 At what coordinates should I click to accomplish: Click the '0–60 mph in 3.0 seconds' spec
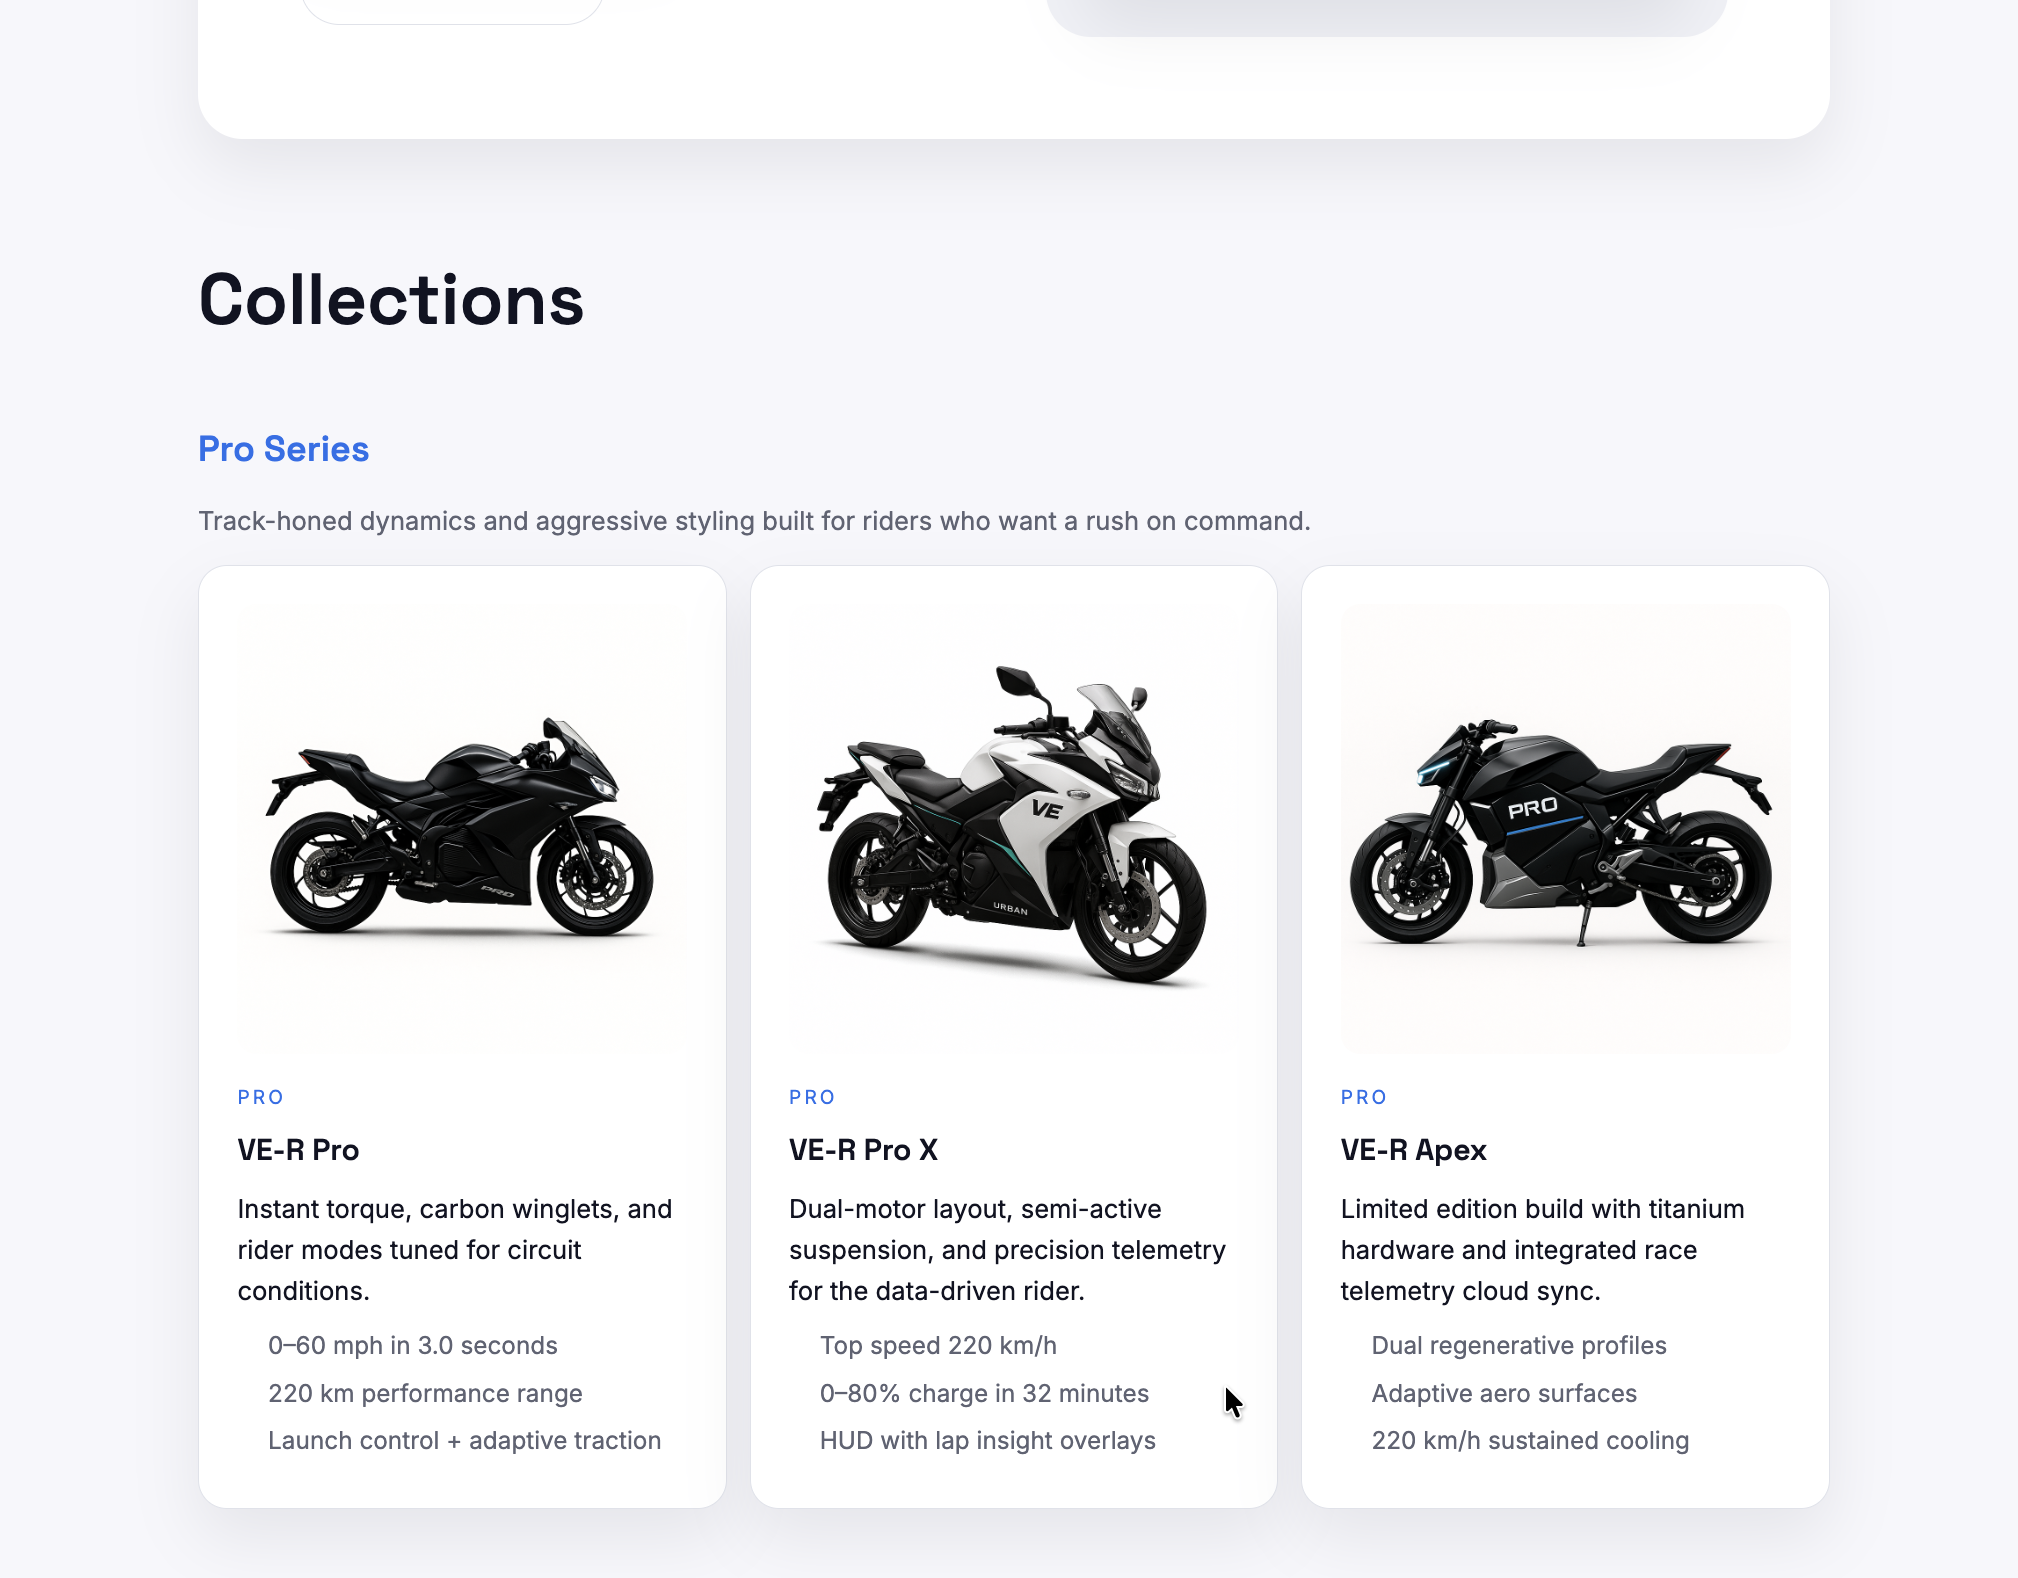[x=412, y=1345]
